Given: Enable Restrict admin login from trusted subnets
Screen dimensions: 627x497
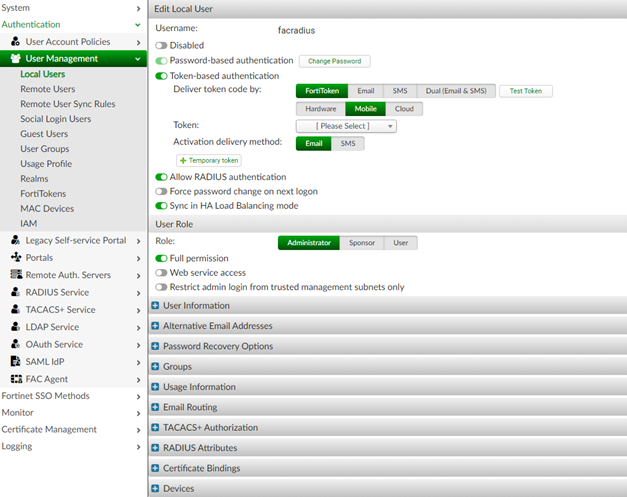Looking at the screenshot, I should (161, 287).
